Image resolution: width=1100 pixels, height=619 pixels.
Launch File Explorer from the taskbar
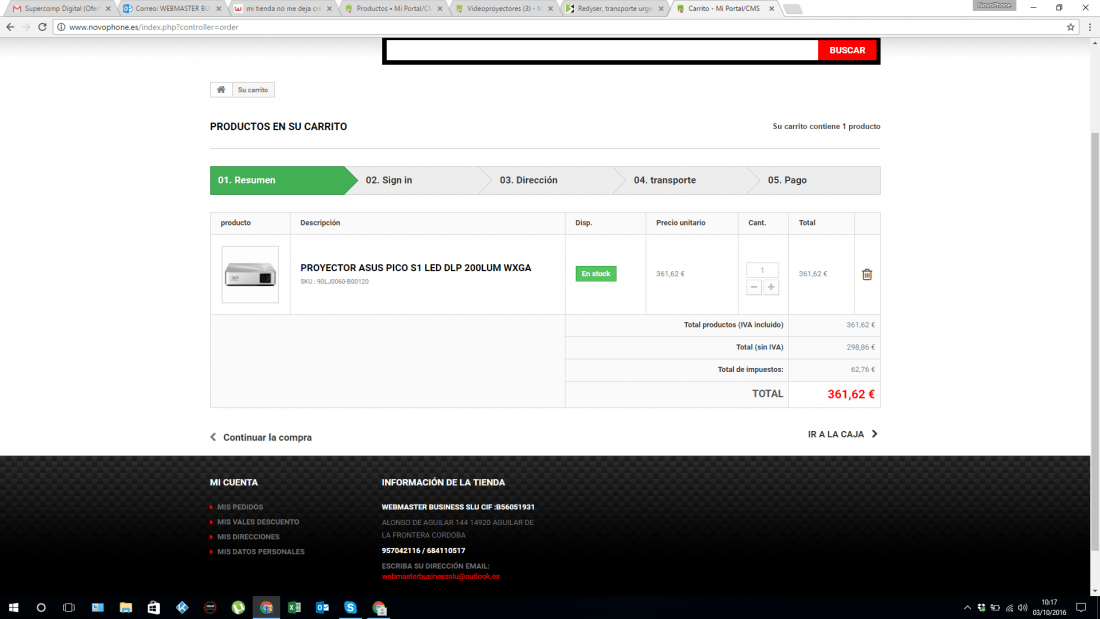pyautogui.click(x=126, y=608)
